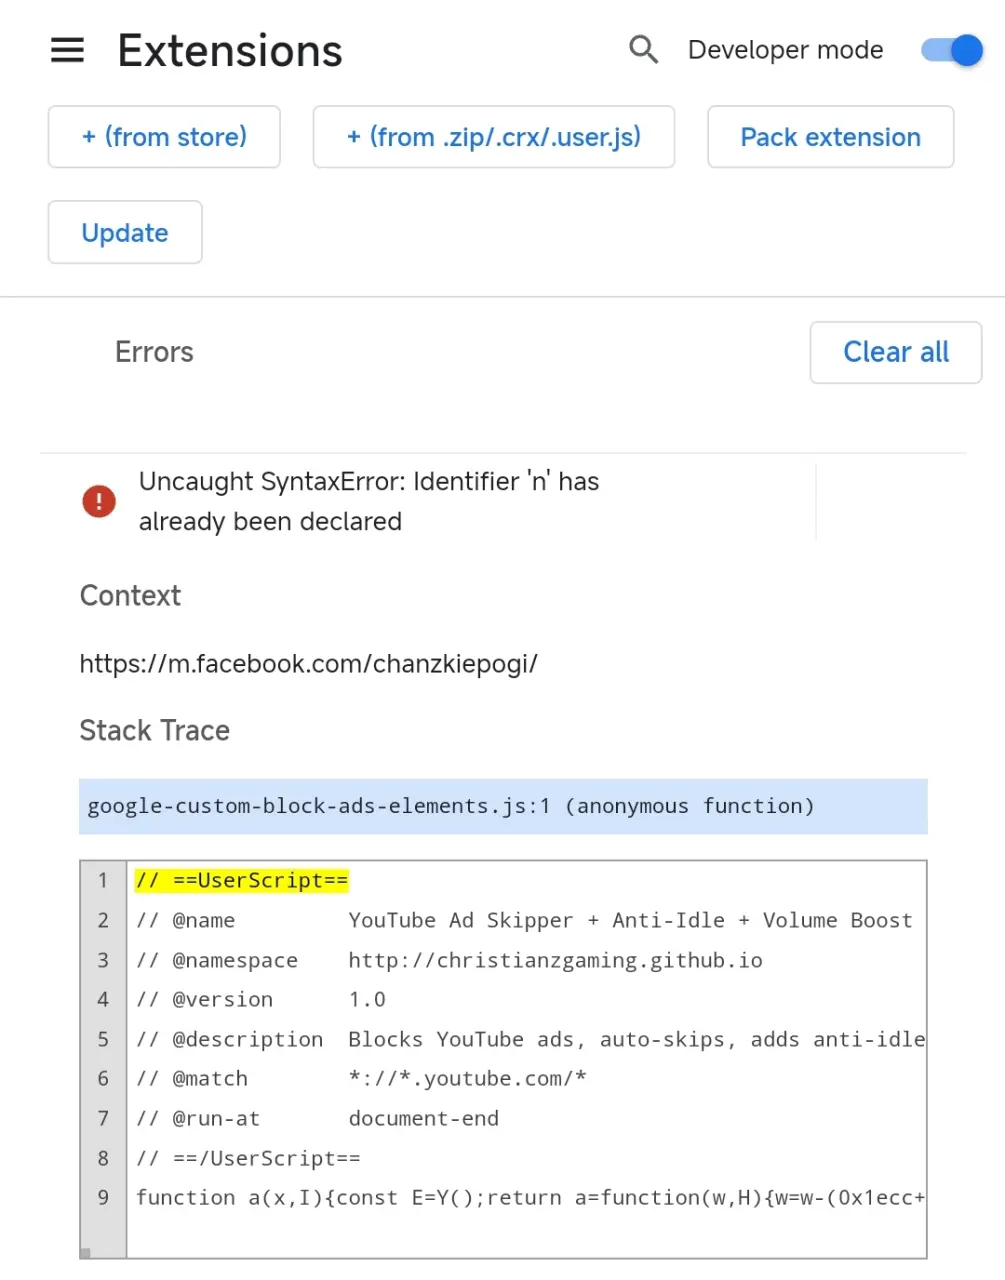Click the red error alert icon
1005x1280 pixels.
[99, 500]
